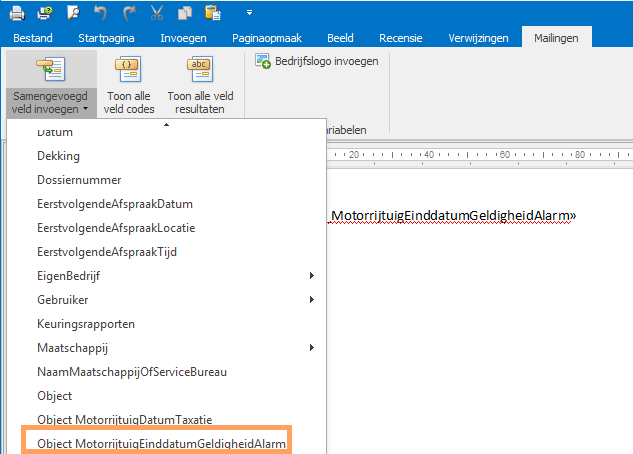The height and width of the screenshot is (454, 633).
Task: Click Toon alle veld codes
Action: [129, 85]
